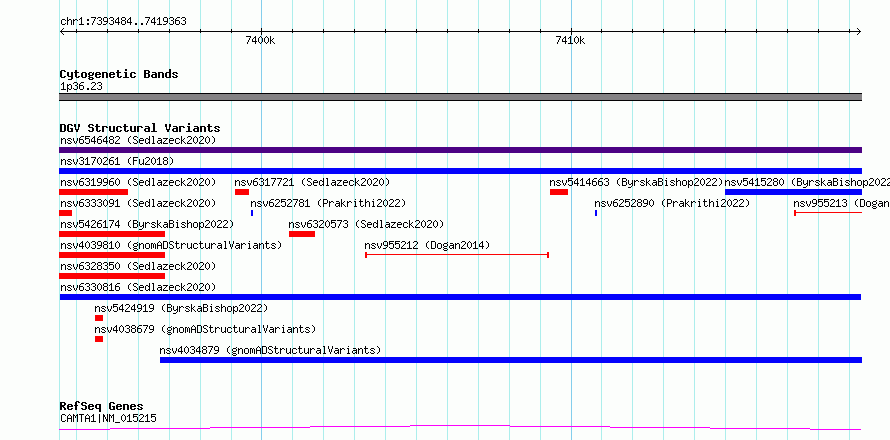Click the red bar under nsv5414663

point(559,192)
